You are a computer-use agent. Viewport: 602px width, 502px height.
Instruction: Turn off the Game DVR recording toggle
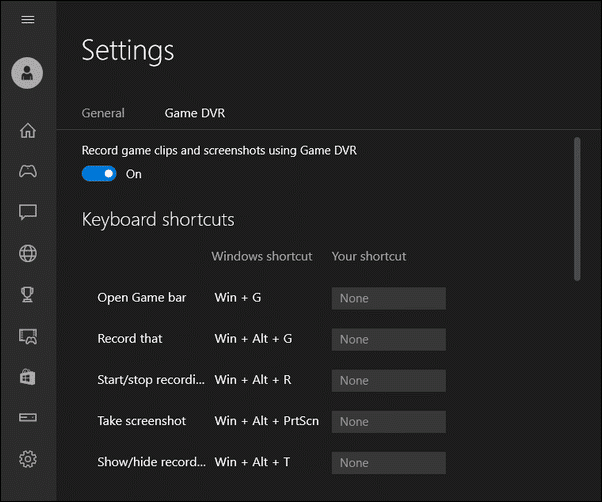pyautogui.click(x=99, y=174)
